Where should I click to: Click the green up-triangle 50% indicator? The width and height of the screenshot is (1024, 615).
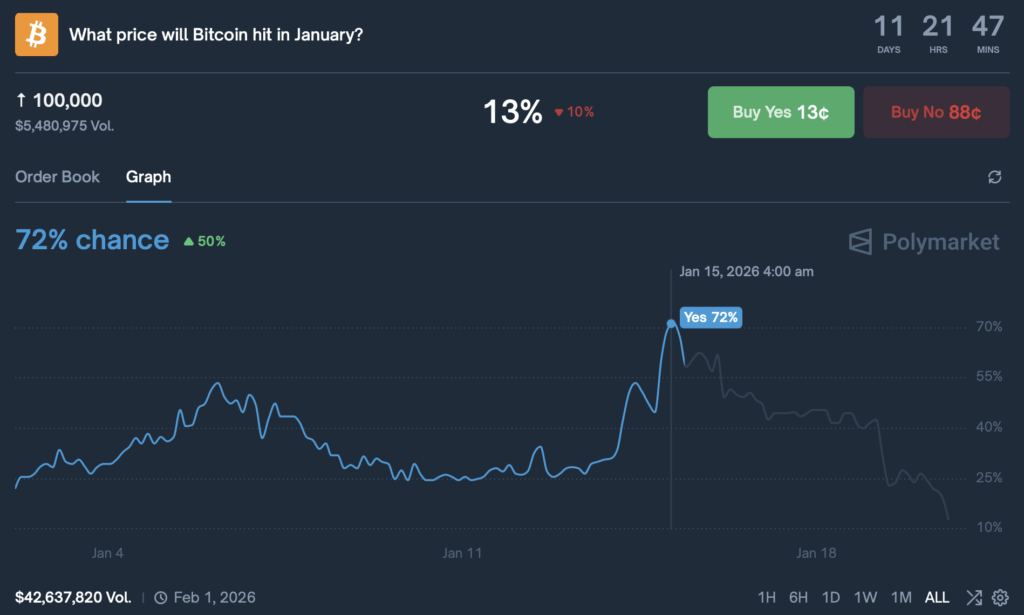204,241
